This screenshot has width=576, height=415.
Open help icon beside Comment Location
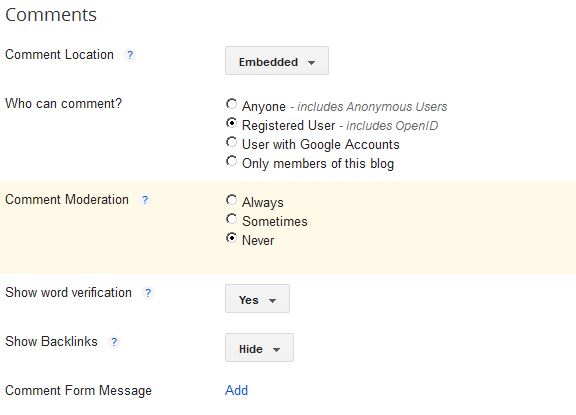(130, 55)
